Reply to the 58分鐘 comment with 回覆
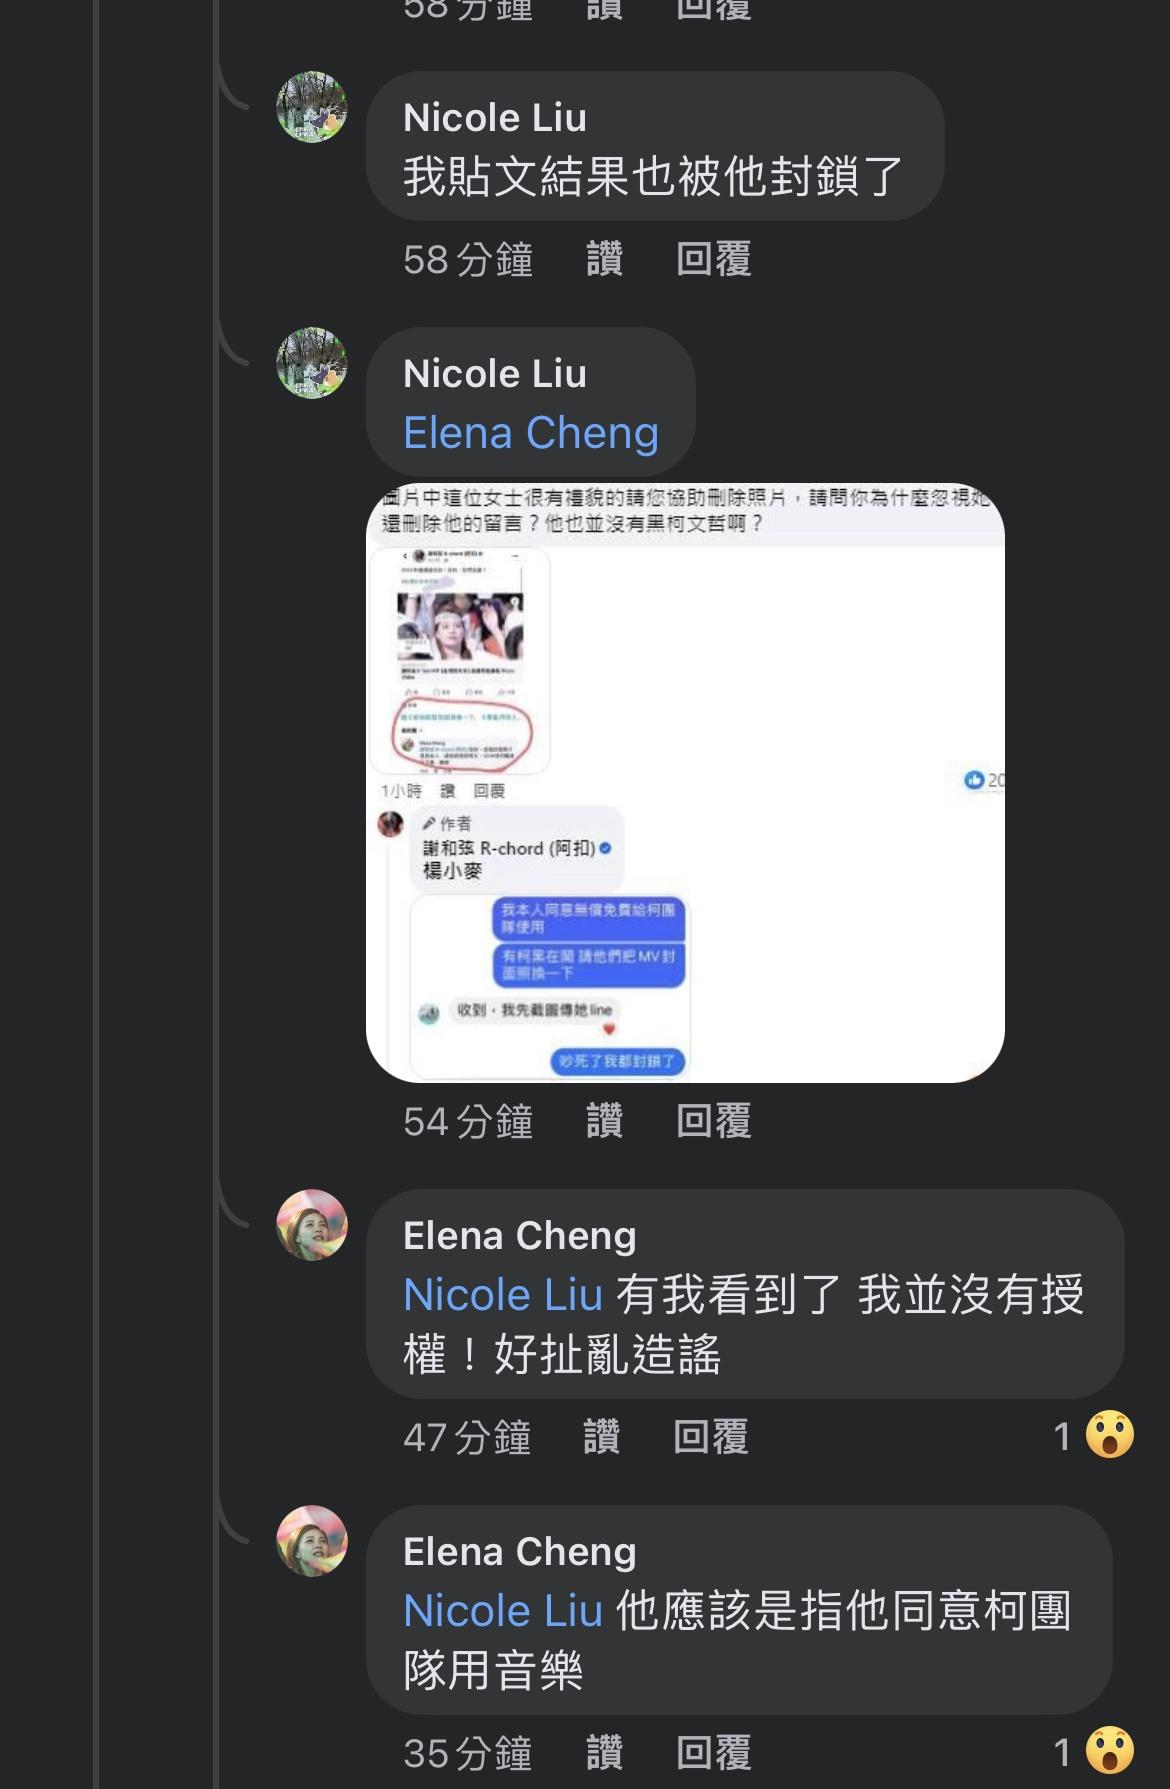The image size is (1170, 1789). click(714, 259)
